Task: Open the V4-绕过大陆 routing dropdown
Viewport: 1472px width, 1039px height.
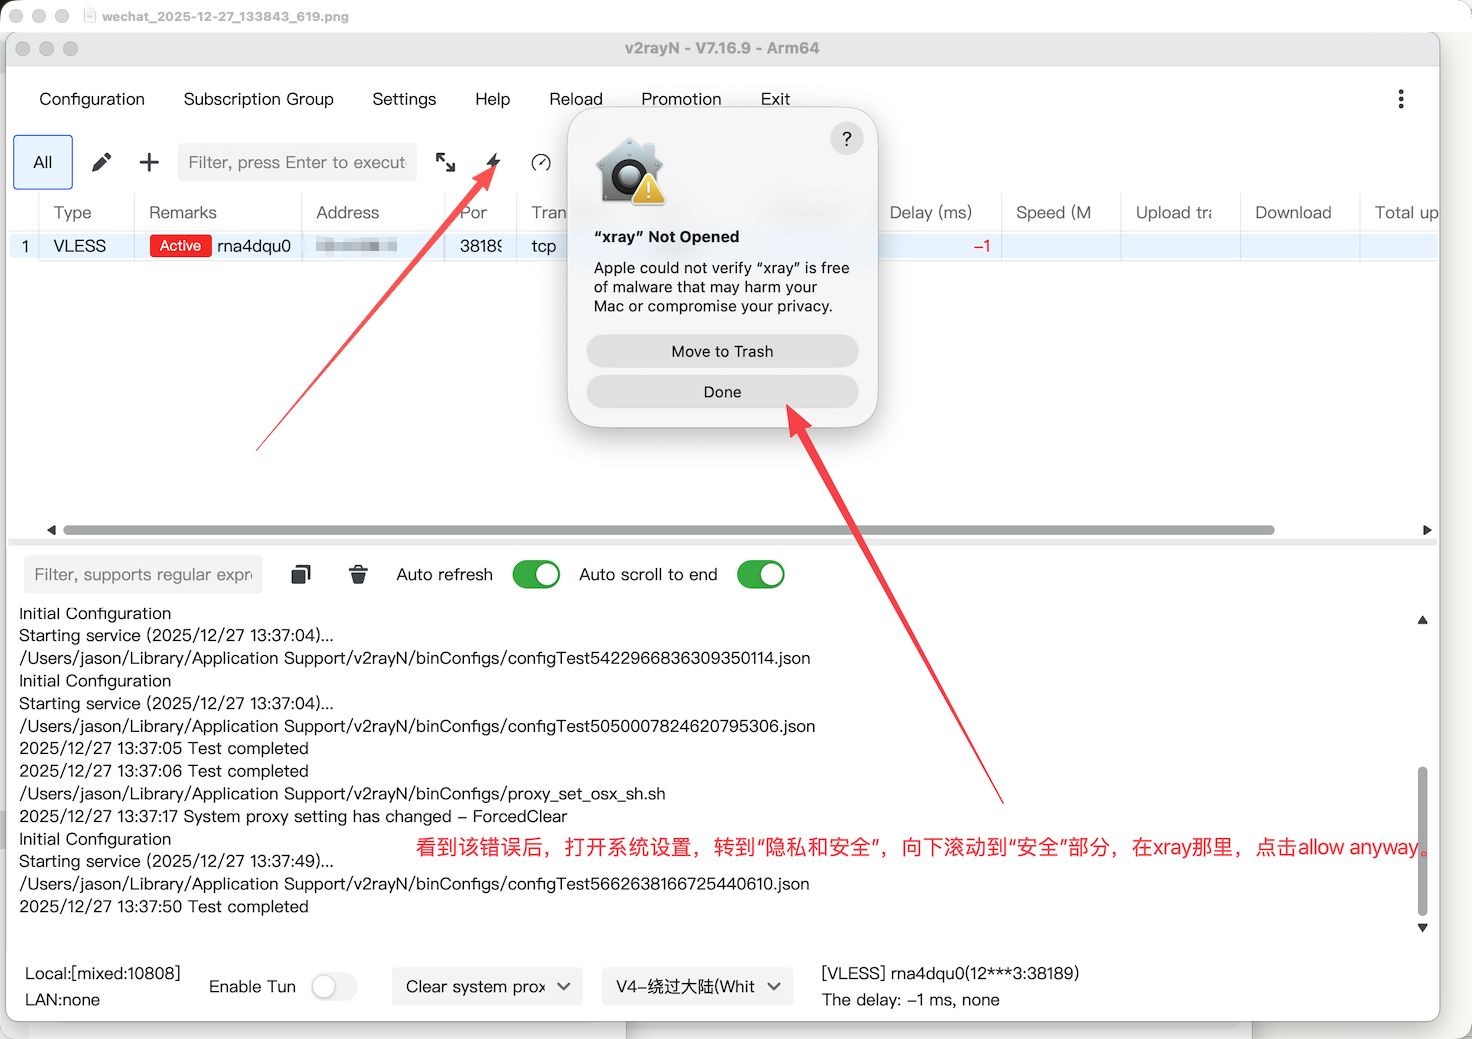Action: point(697,987)
